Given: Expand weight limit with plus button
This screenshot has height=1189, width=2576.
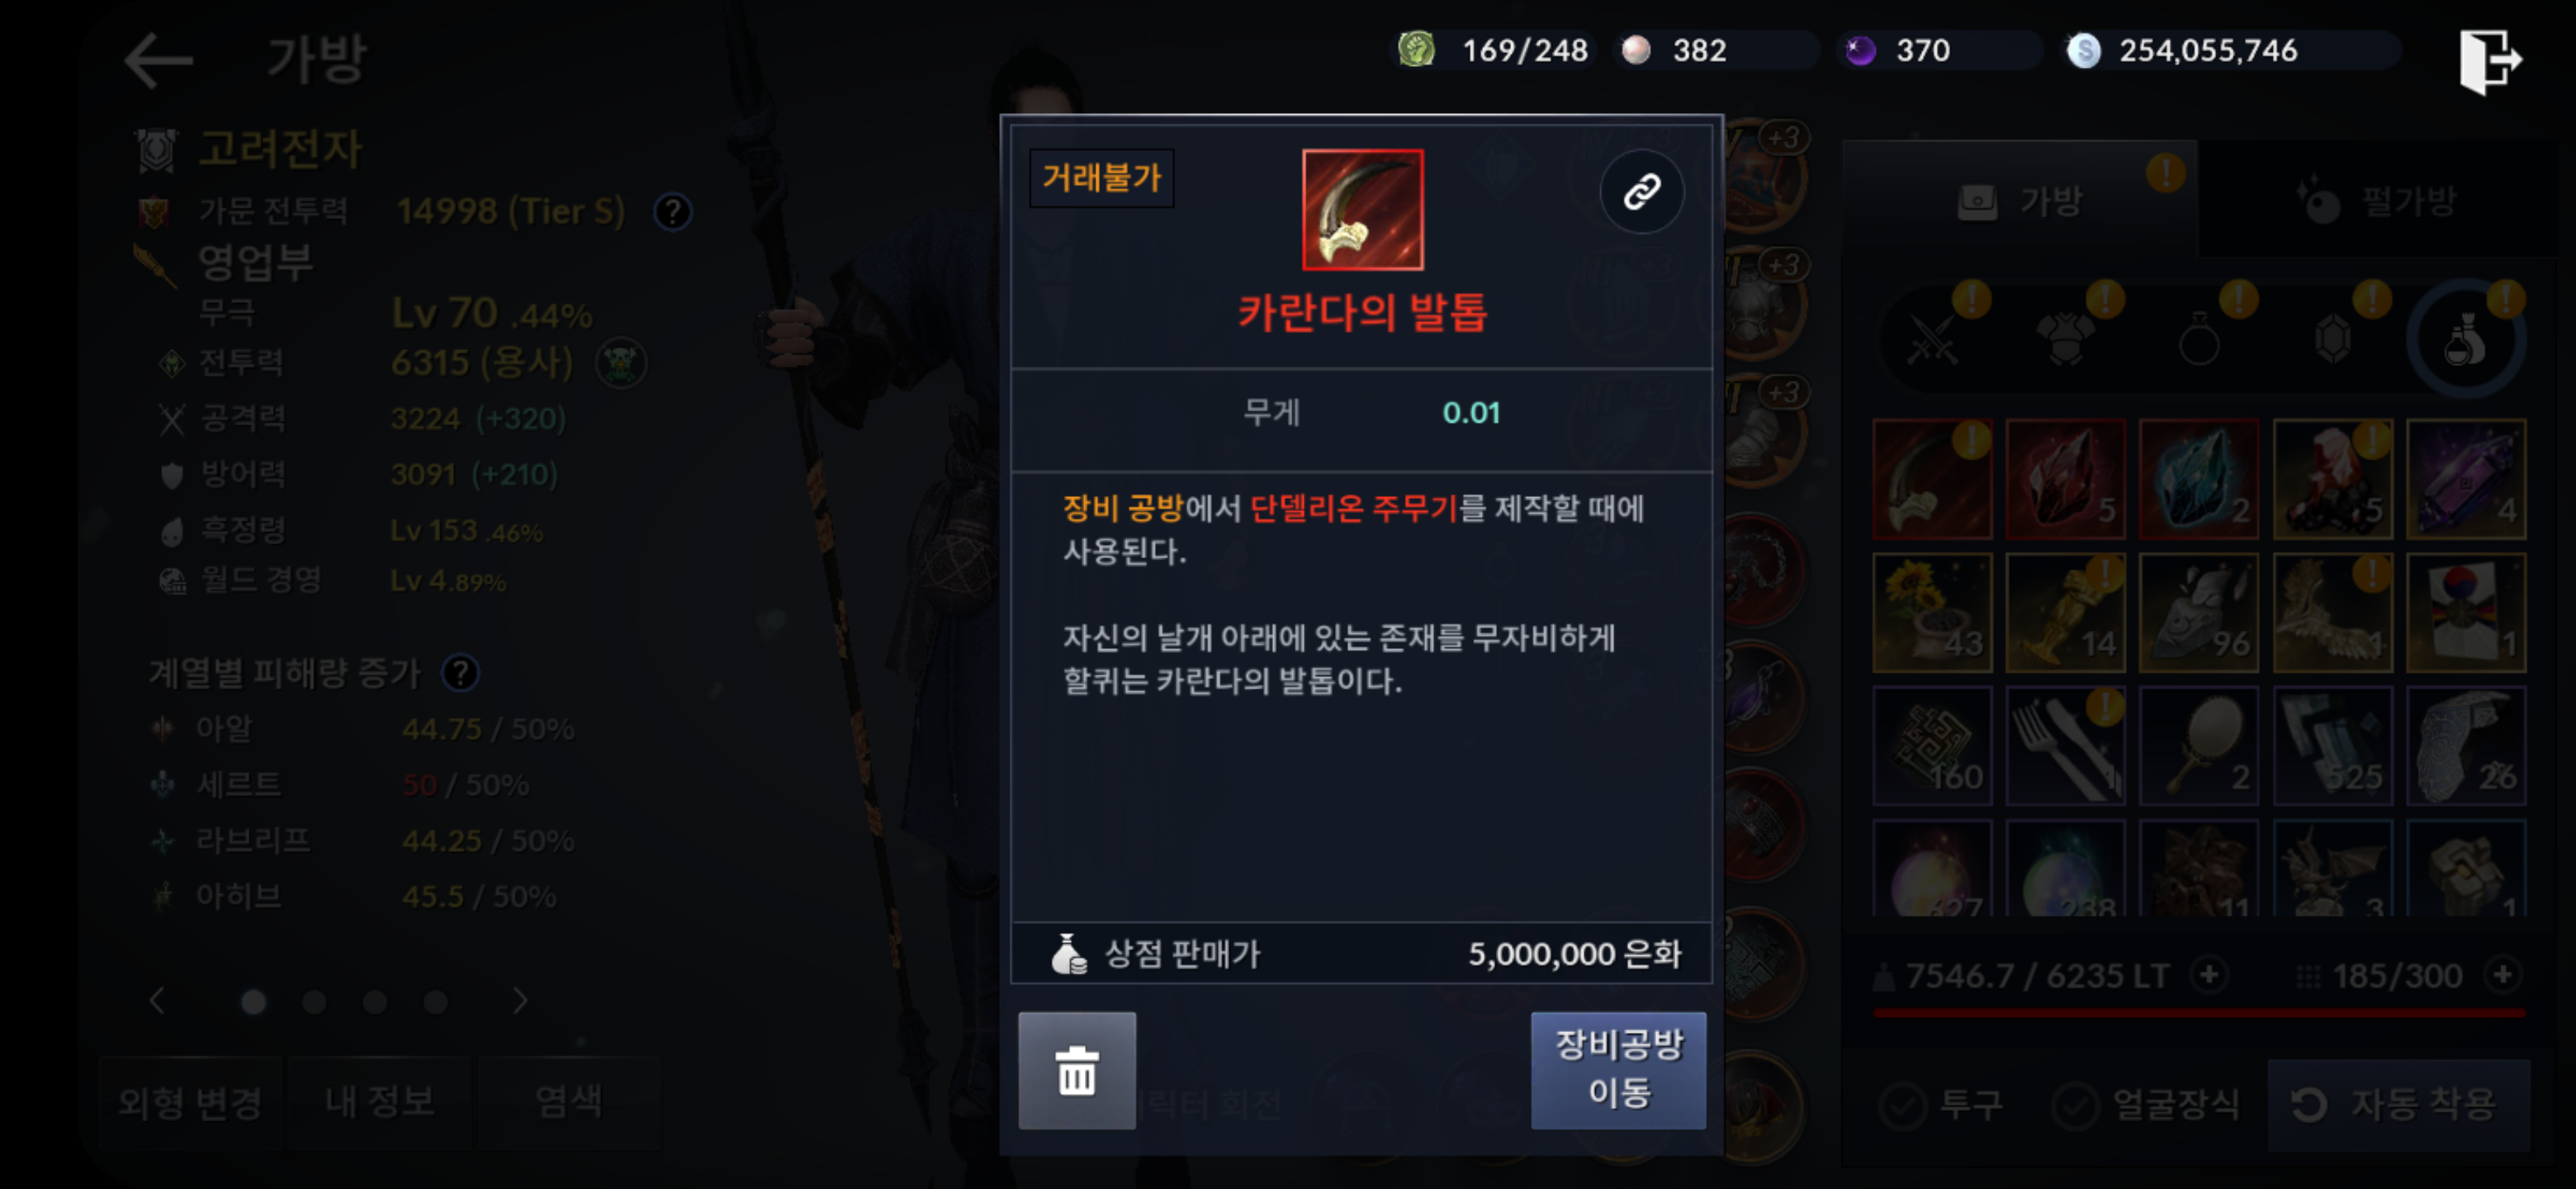Looking at the screenshot, I should click(2209, 974).
